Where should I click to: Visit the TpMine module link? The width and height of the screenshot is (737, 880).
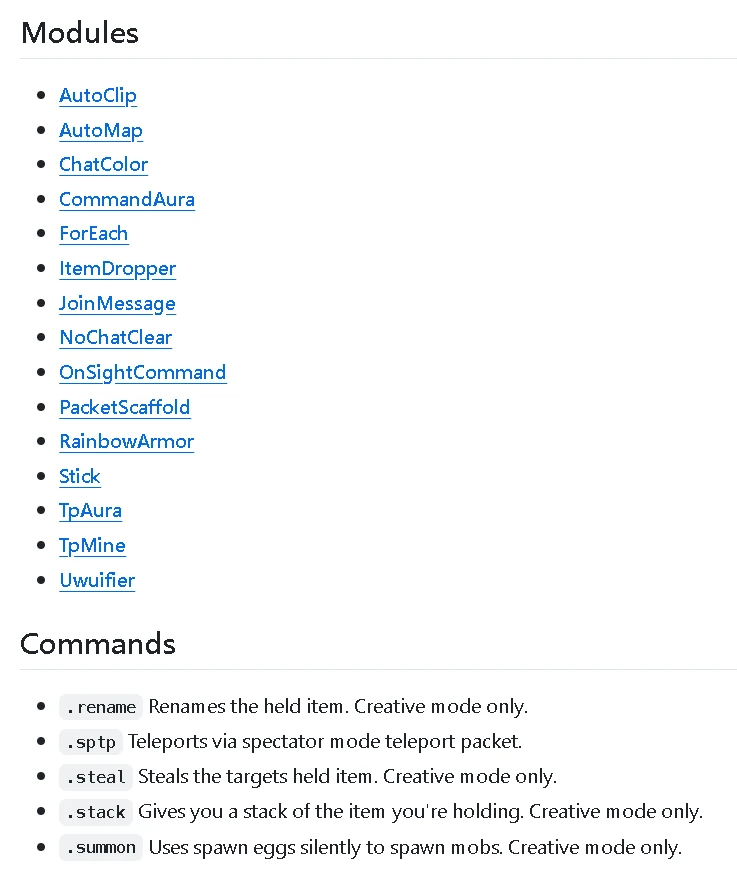92,545
